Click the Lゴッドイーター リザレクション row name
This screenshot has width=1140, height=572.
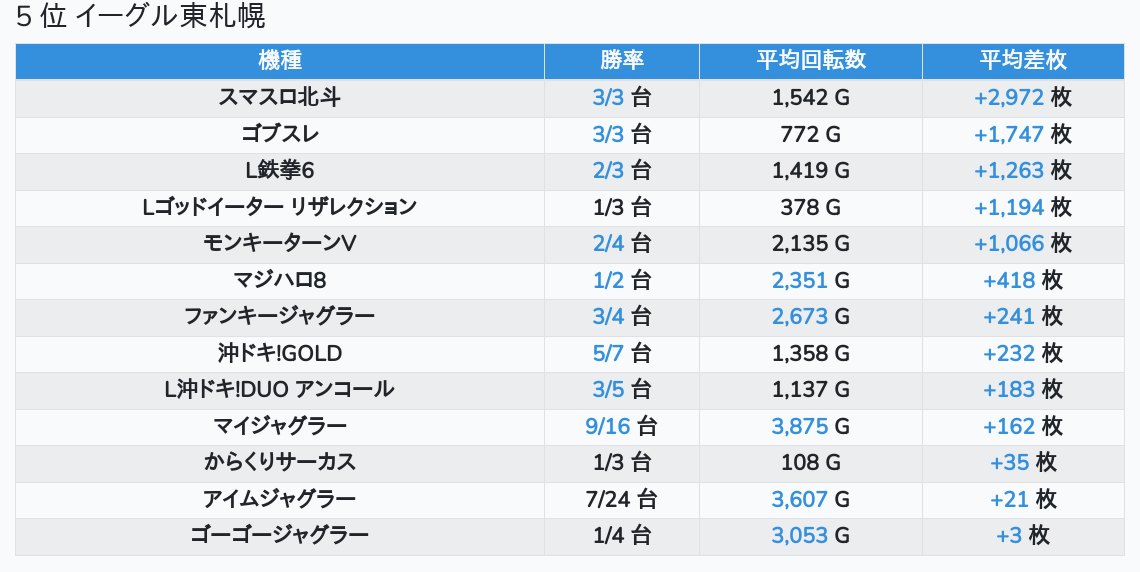[x=280, y=207]
